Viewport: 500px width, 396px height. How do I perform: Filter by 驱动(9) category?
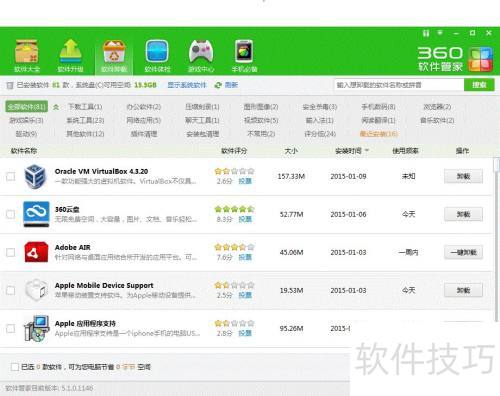26,134
